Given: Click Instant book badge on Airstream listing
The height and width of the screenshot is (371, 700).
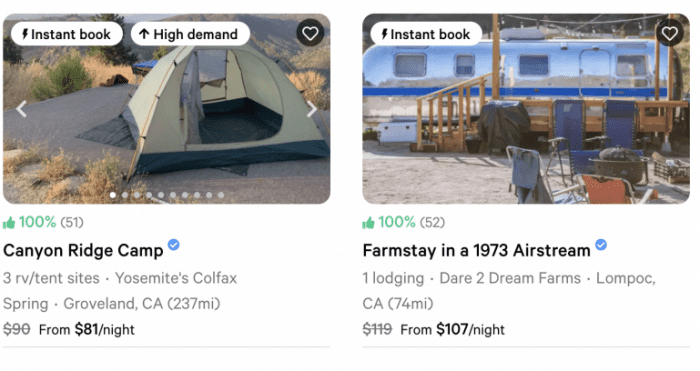Looking at the screenshot, I should pyautogui.click(x=426, y=34).
